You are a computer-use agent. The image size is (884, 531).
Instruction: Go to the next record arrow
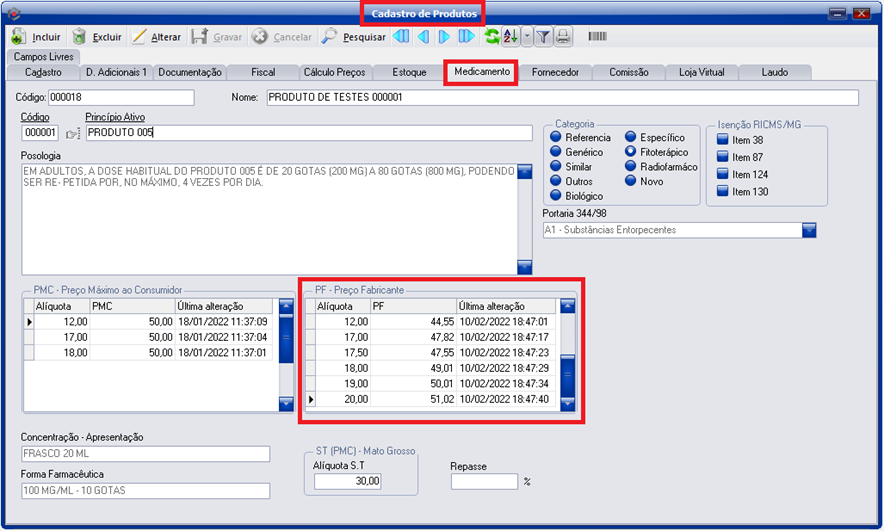(445, 37)
